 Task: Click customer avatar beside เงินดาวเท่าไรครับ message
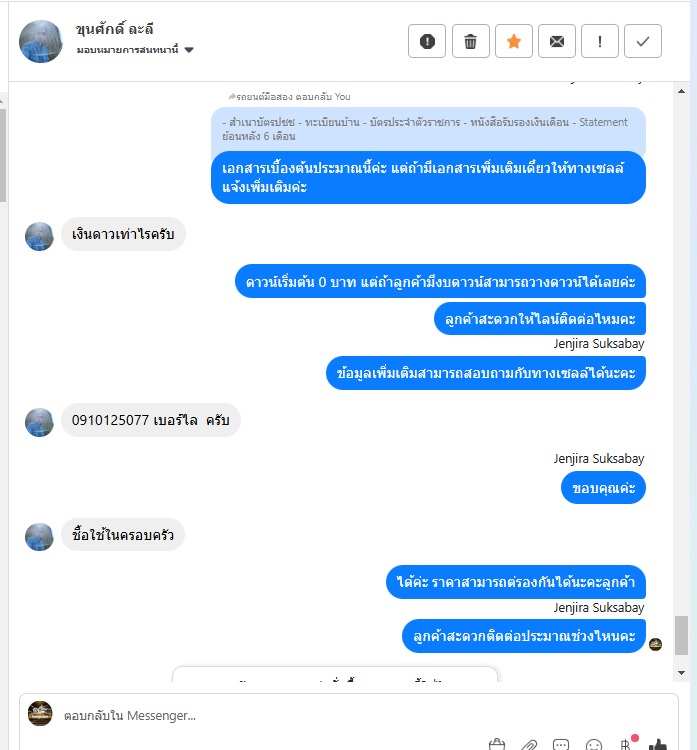(x=39, y=236)
